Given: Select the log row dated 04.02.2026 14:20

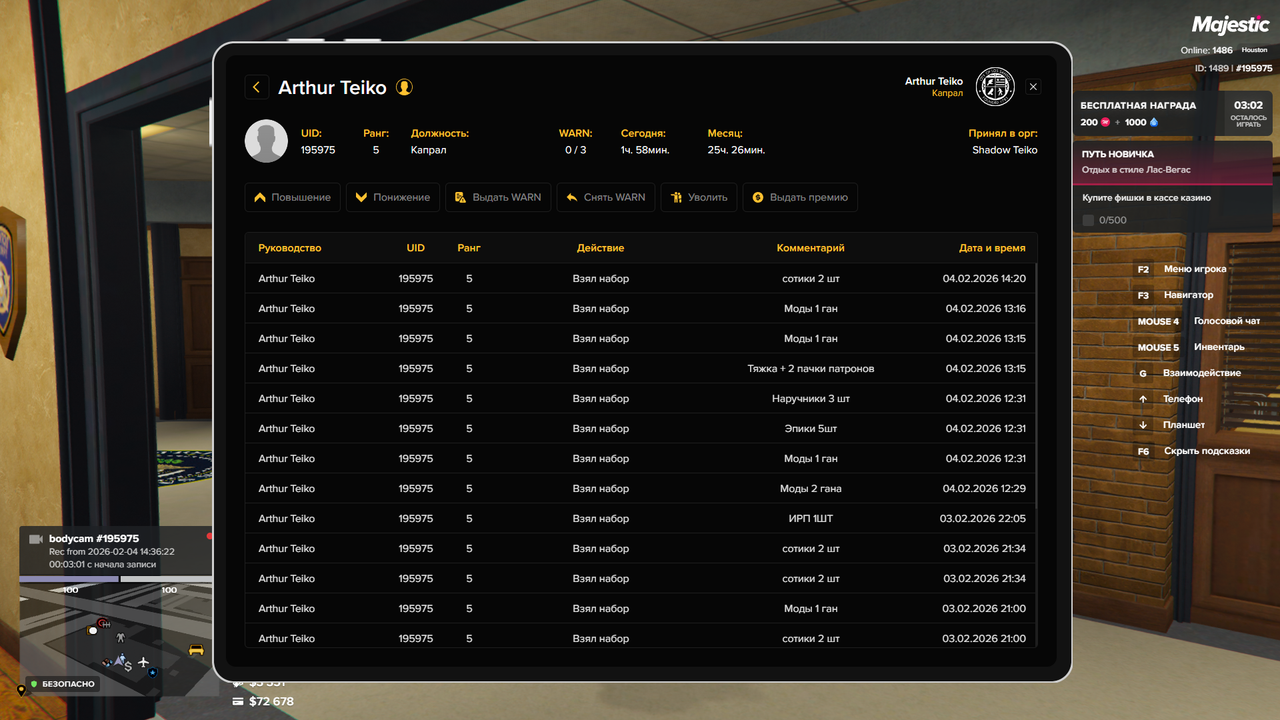Looking at the screenshot, I should tap(641, 278).
